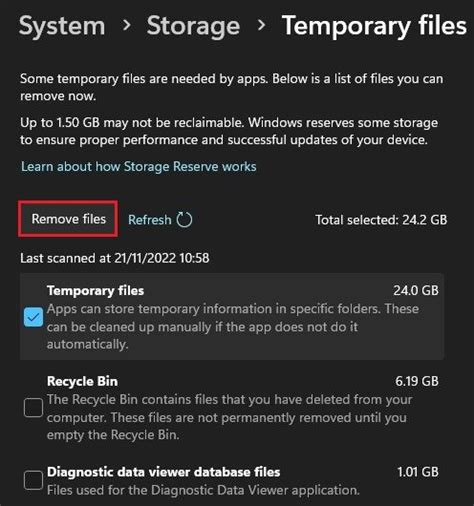Open Learn about how Storage Reserve works

pos(139,166)
